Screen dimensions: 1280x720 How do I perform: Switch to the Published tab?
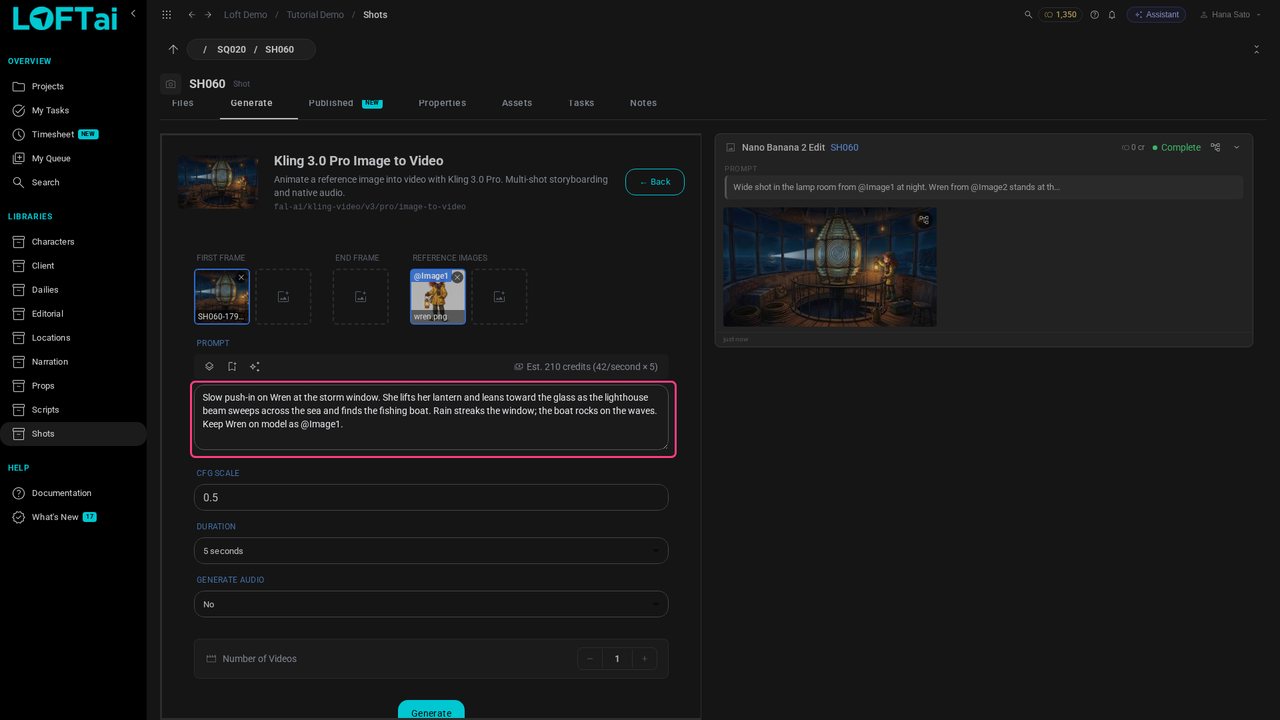[344, 103]
